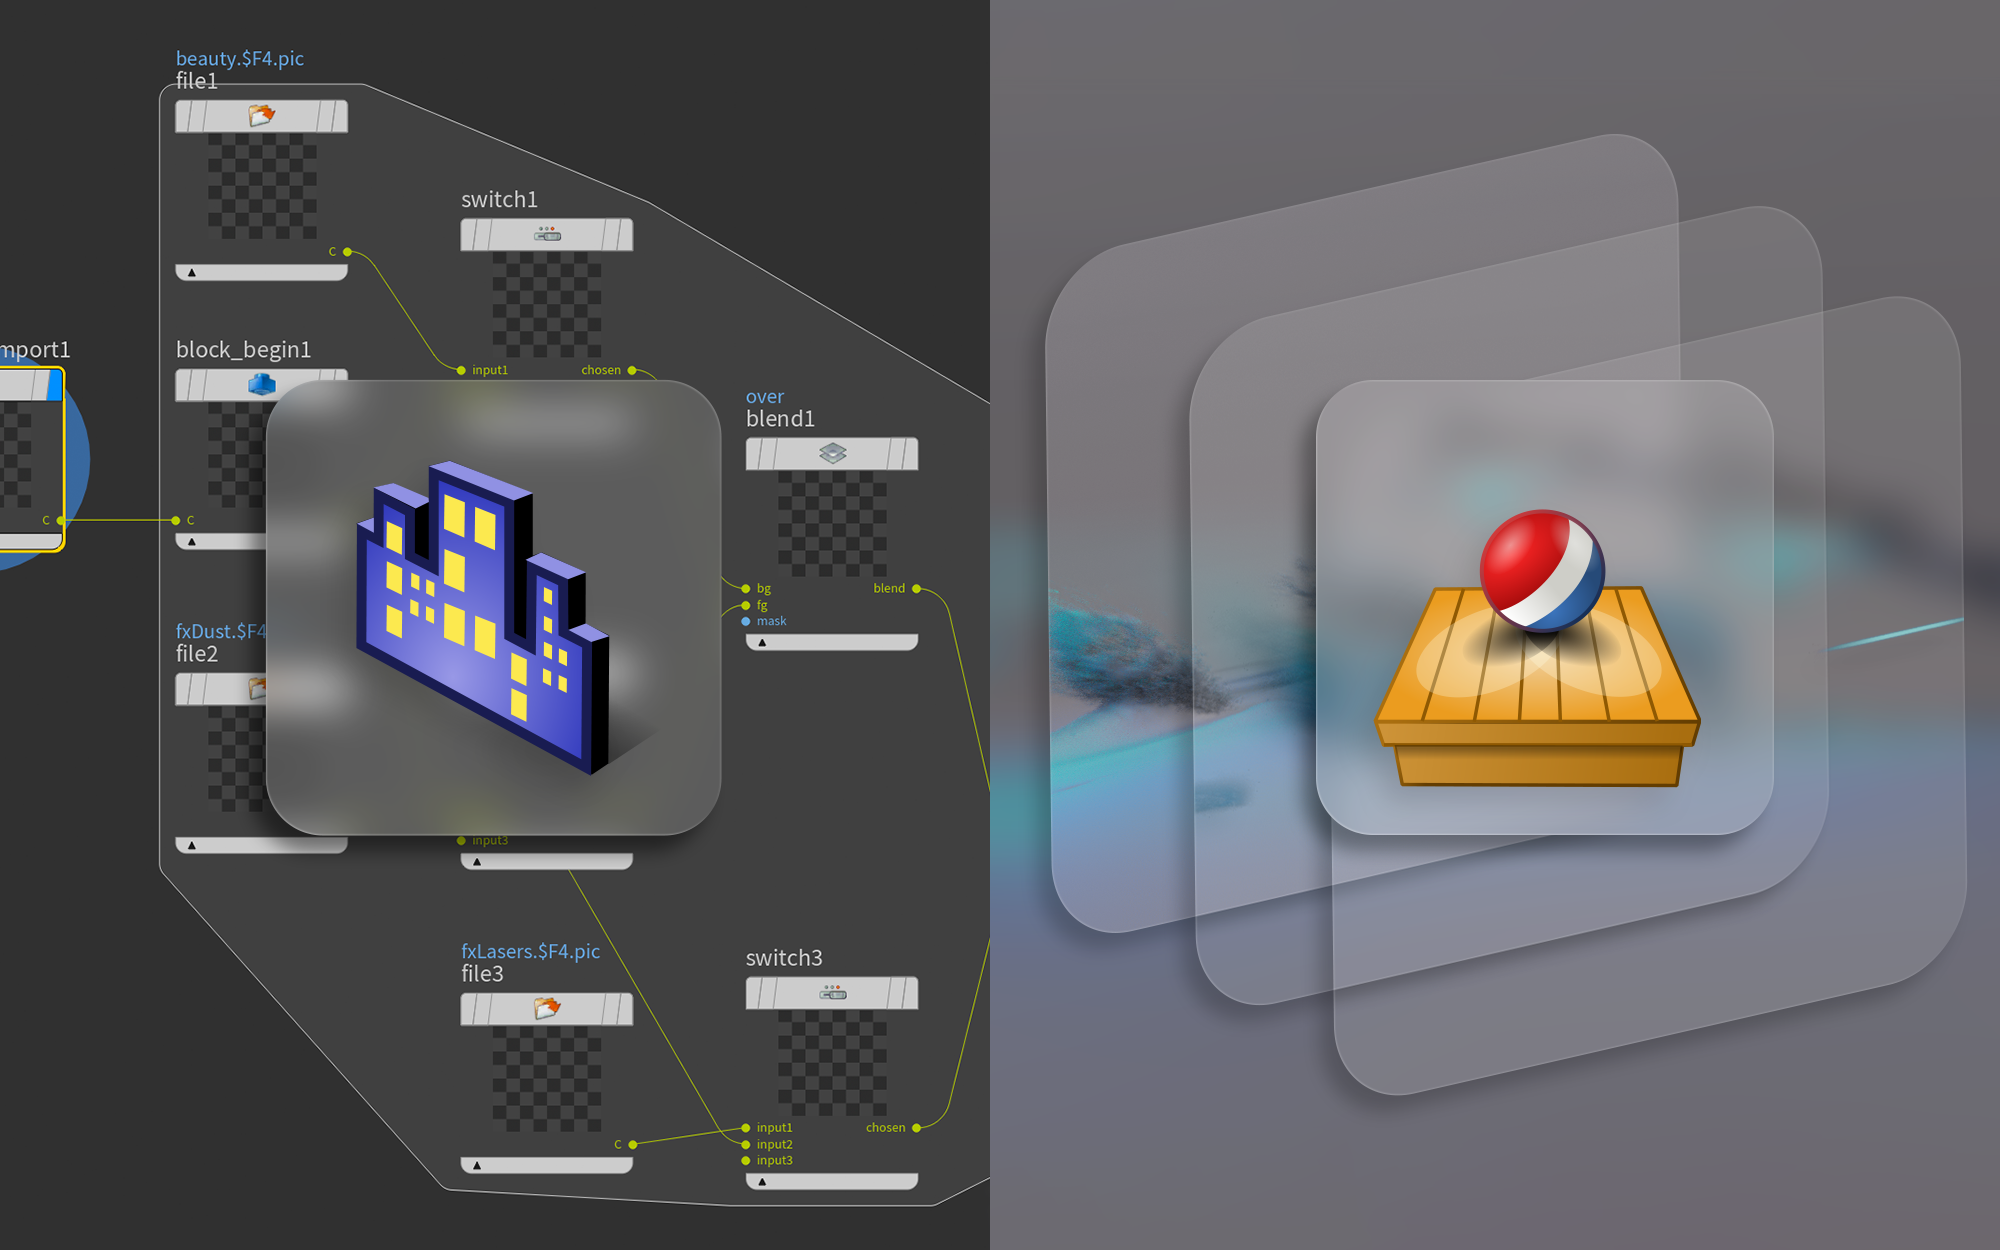Click the layers icon on the blend1 node

(833, 453)
